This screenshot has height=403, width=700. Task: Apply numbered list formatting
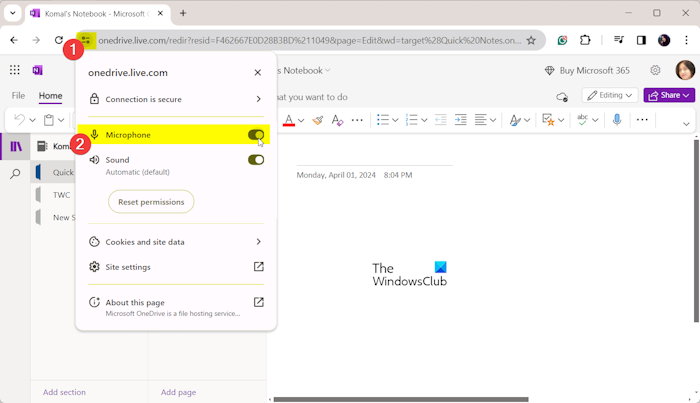tap(411, 120)
